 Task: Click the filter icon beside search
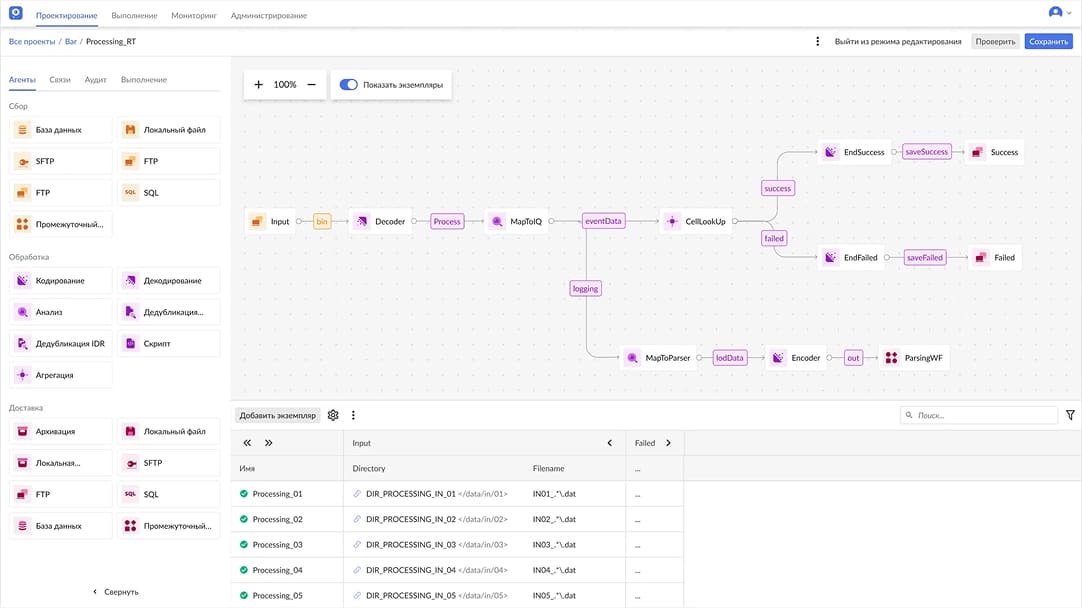click(1070, 415)
